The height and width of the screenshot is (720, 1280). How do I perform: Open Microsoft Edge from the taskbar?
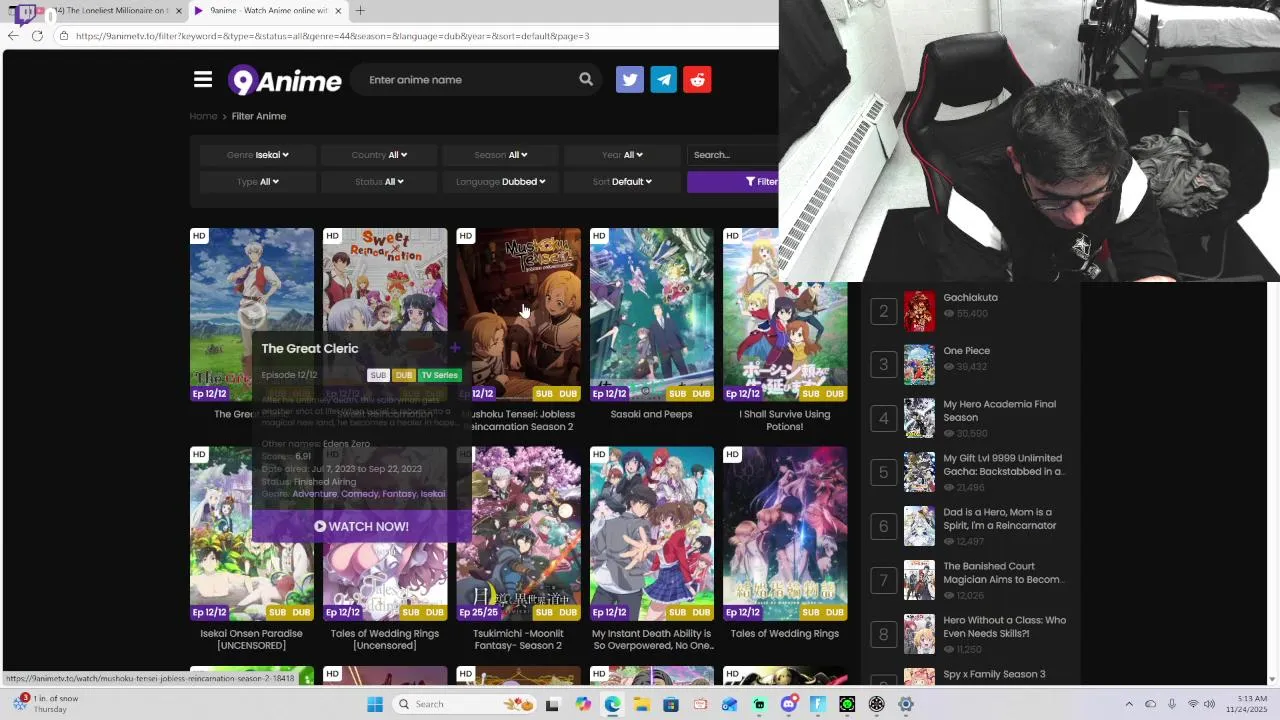click(x=612, y=704)
